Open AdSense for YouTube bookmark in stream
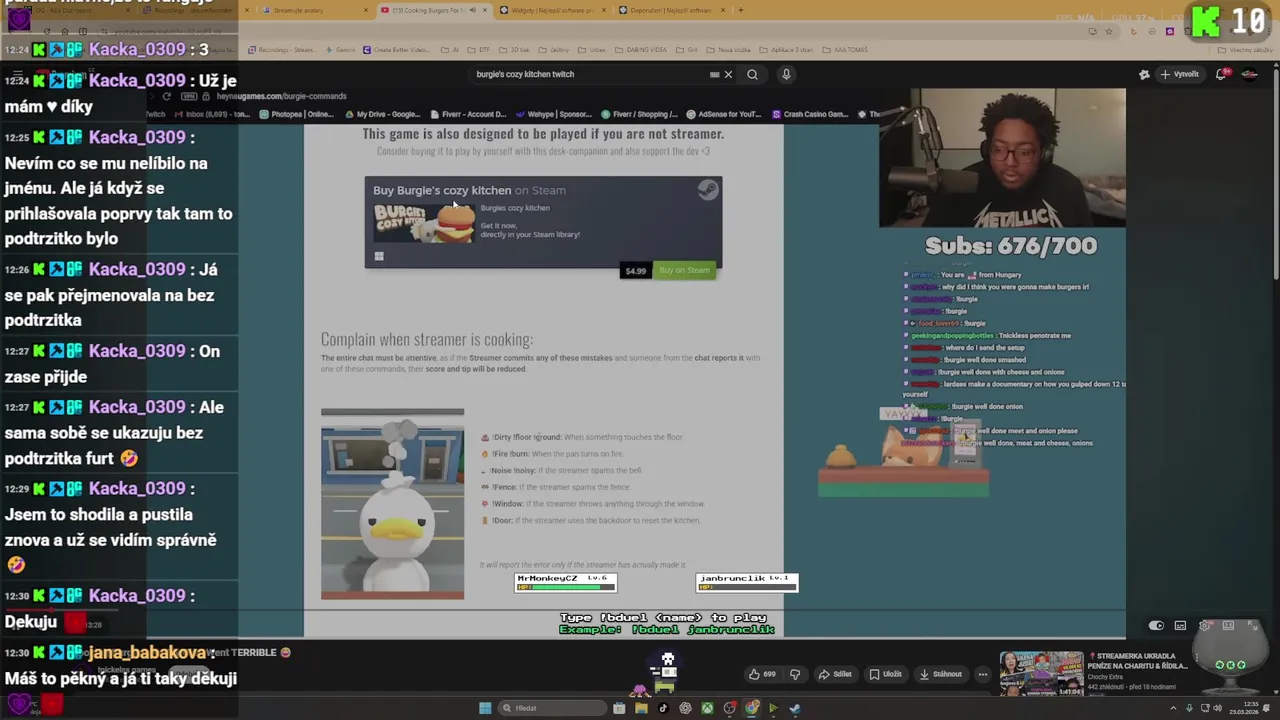The height and width of the screenshot is (720, 1280). pyautogui.click(x=724, y=114)
